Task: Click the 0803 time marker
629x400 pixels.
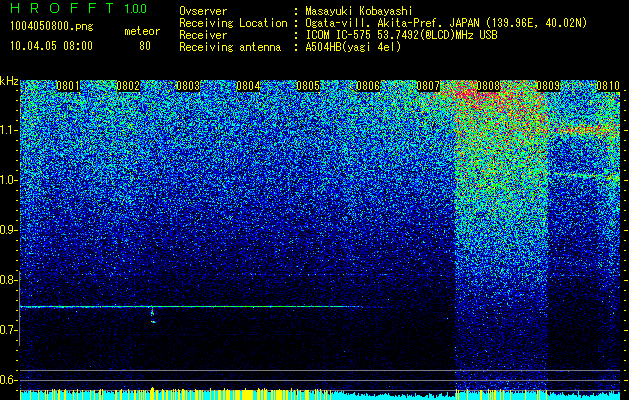Action: [x=188, y=86]
